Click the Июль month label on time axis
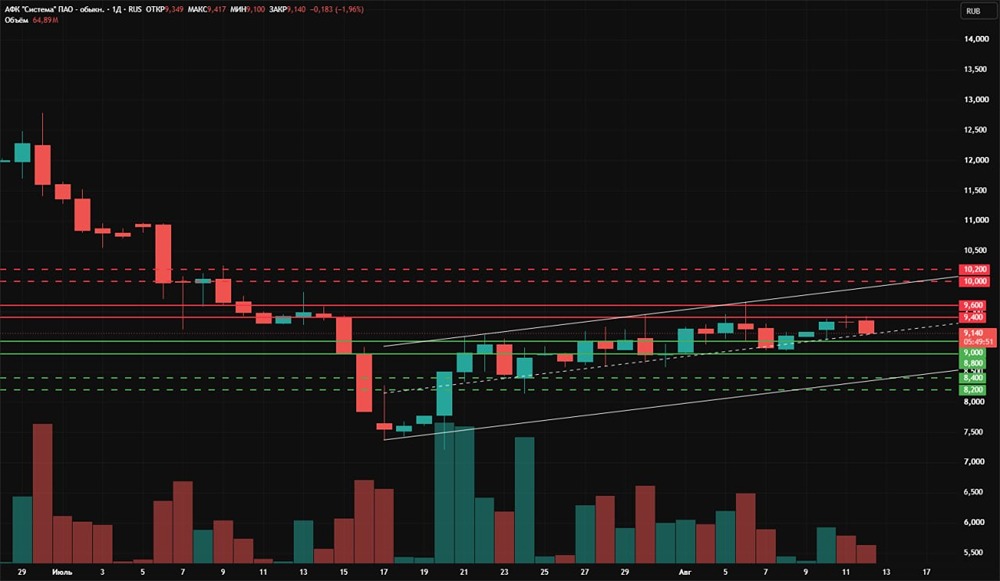 click(x=62, y=572)
